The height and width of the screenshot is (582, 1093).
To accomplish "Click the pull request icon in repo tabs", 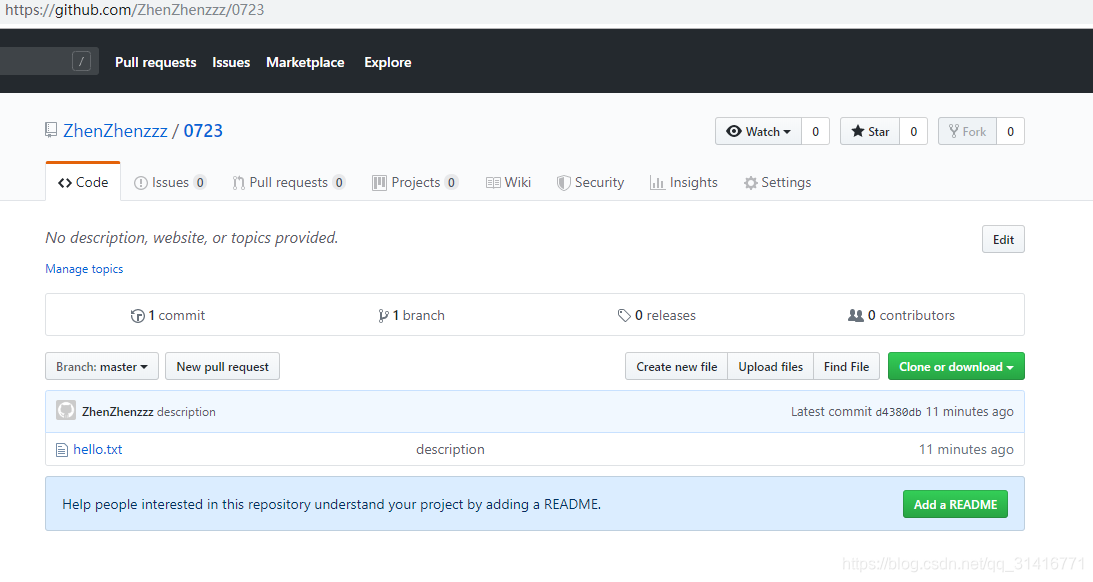I will tap(238, 183).
